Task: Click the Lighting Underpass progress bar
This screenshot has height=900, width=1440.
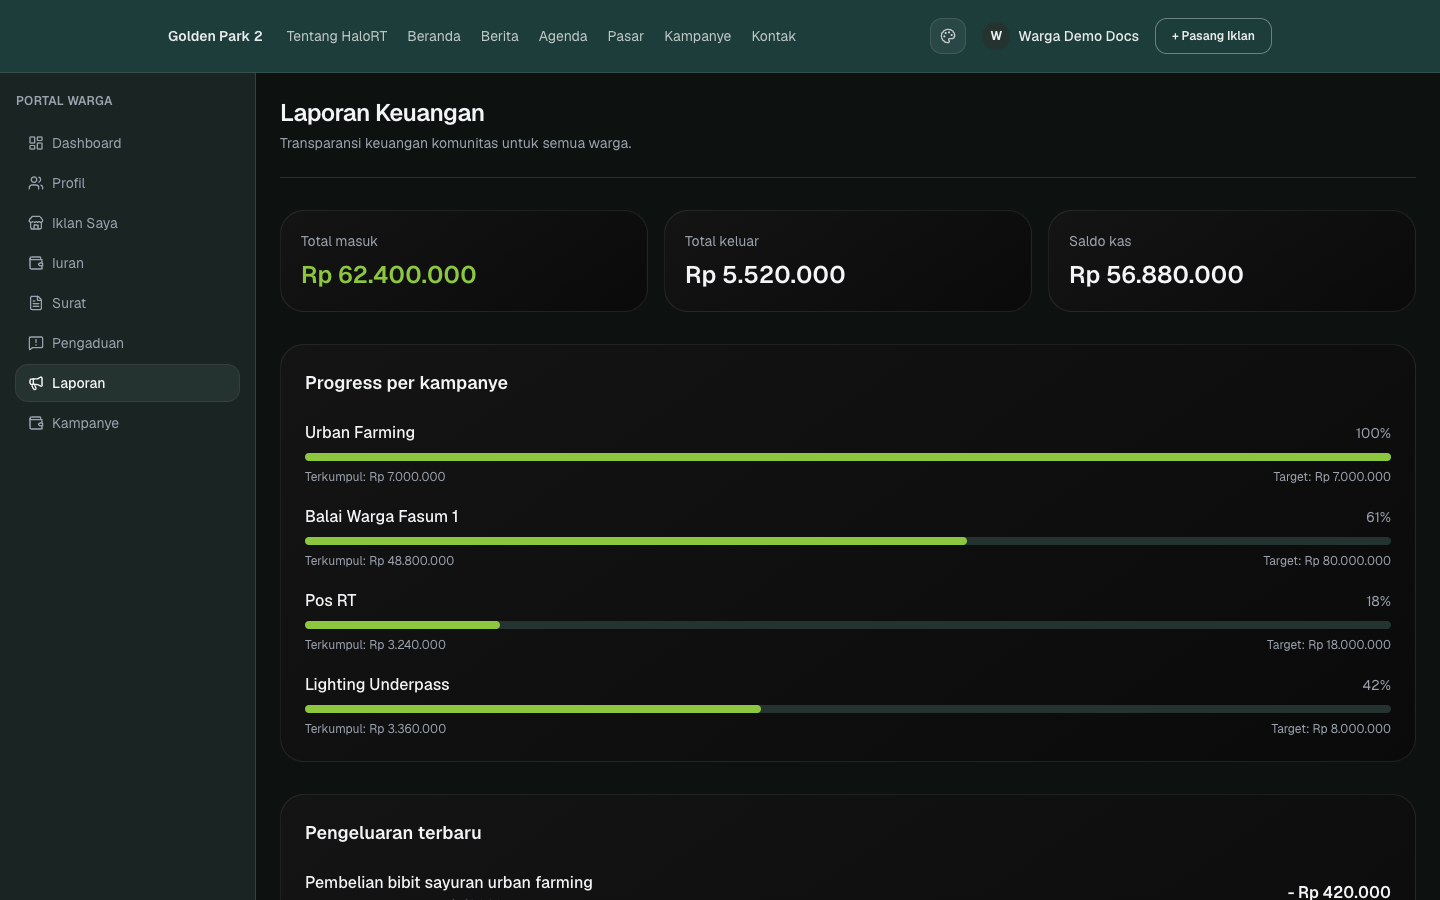Action: pyautogui.click(x=848, y=709)
